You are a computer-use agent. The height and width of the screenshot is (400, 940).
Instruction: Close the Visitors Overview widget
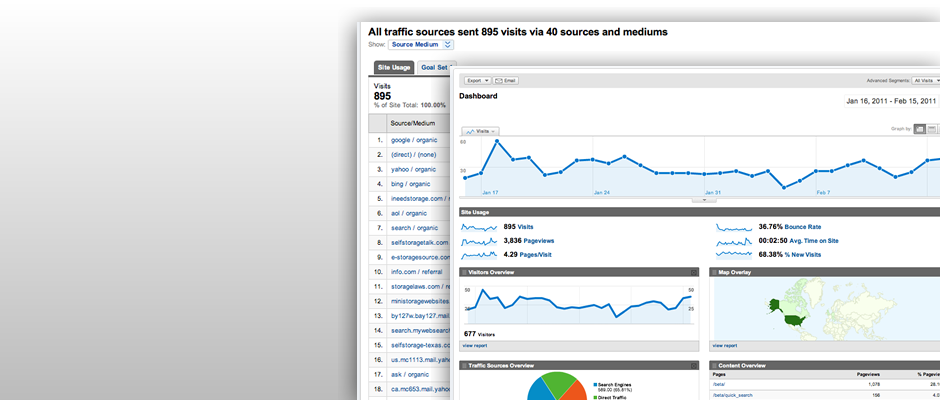click(694, 273)
